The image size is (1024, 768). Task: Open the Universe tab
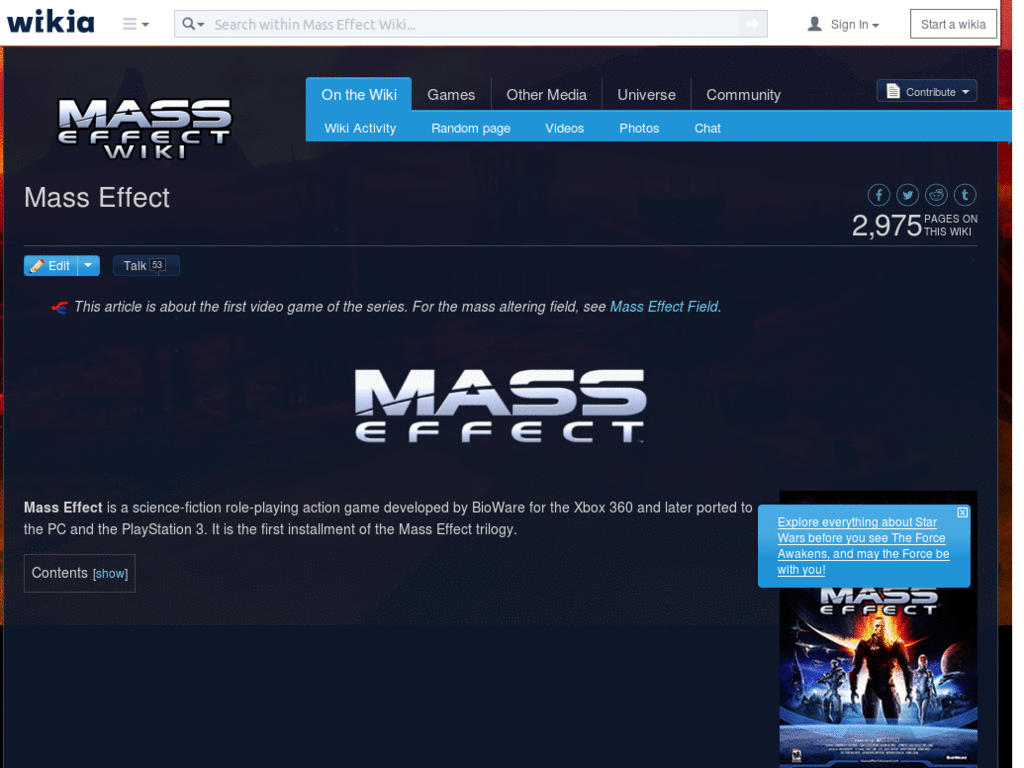(x=647, y=95)
